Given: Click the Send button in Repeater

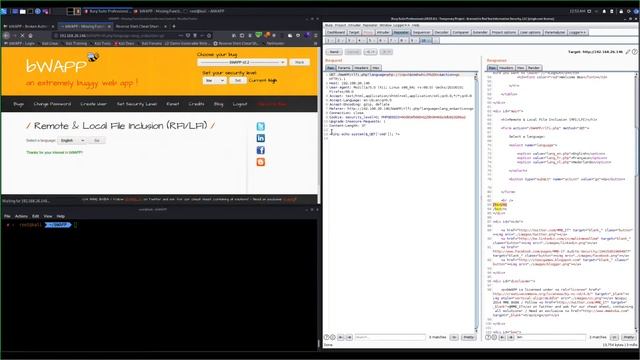Looking at the screenshot, I should tap(334, 52).
